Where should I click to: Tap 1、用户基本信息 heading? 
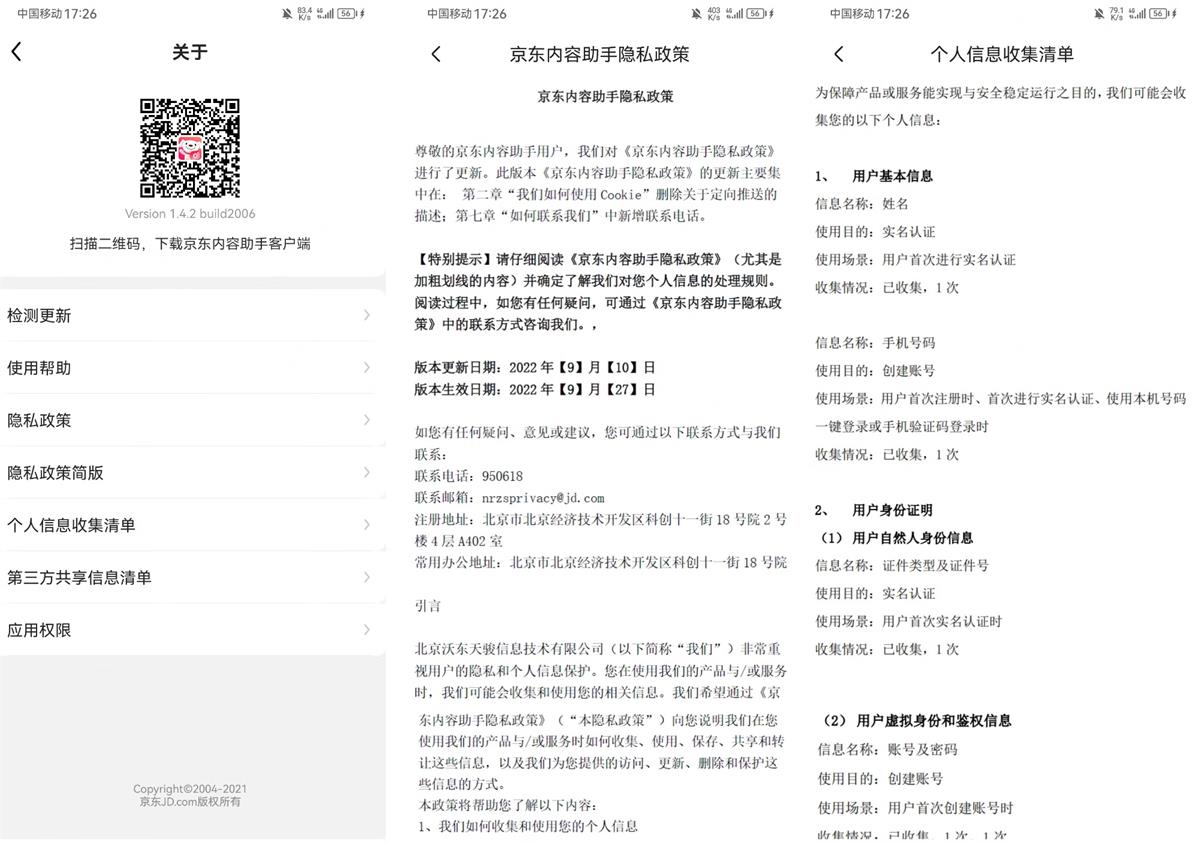pos(874,176)
